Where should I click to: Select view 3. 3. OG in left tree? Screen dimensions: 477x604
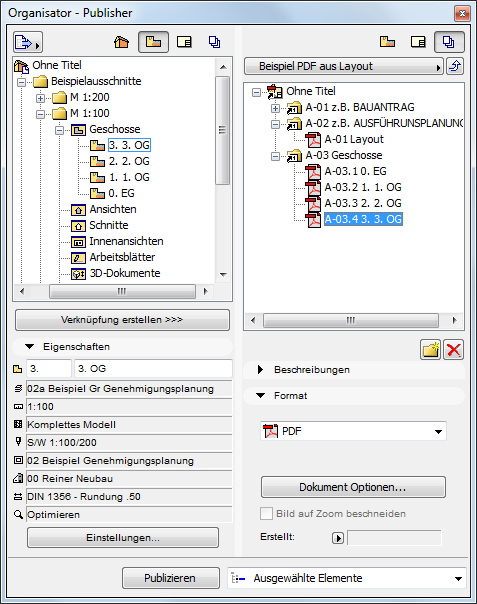pos(129,145)
